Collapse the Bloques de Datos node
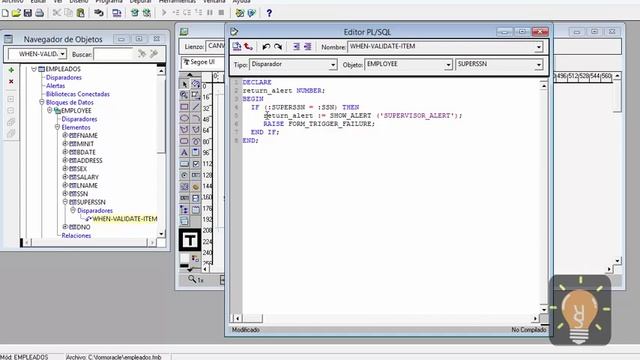This screenshot has width=640, height=360. tap(42, 102)
